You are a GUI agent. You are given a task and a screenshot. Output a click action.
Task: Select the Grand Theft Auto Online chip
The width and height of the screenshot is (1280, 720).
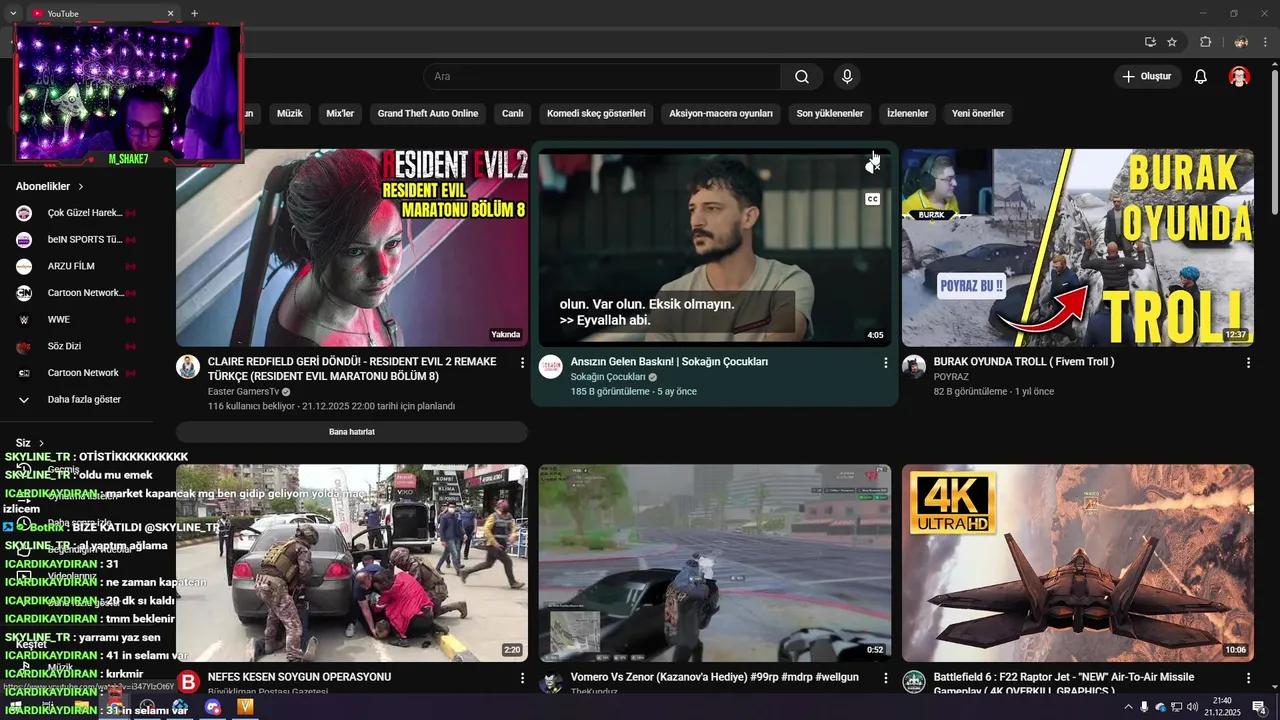click(x=428, y=114)
